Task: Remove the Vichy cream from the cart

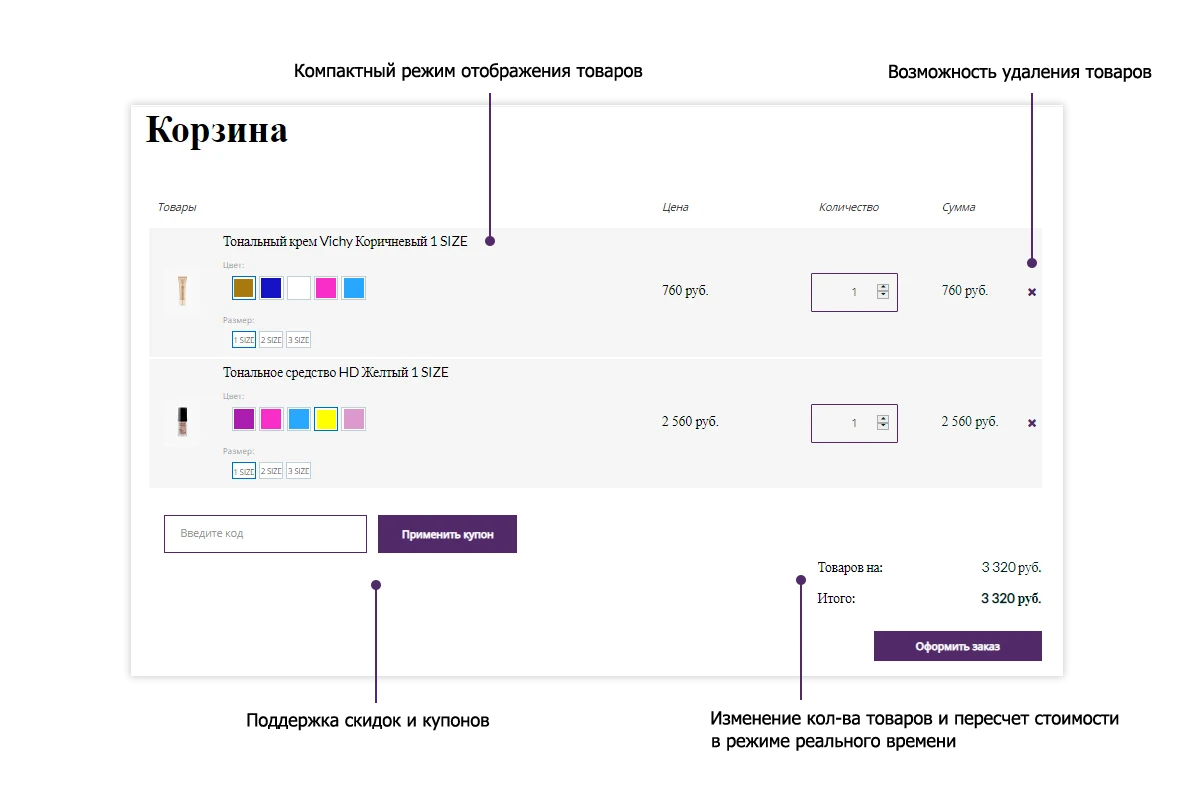Action: [1032, 292]
